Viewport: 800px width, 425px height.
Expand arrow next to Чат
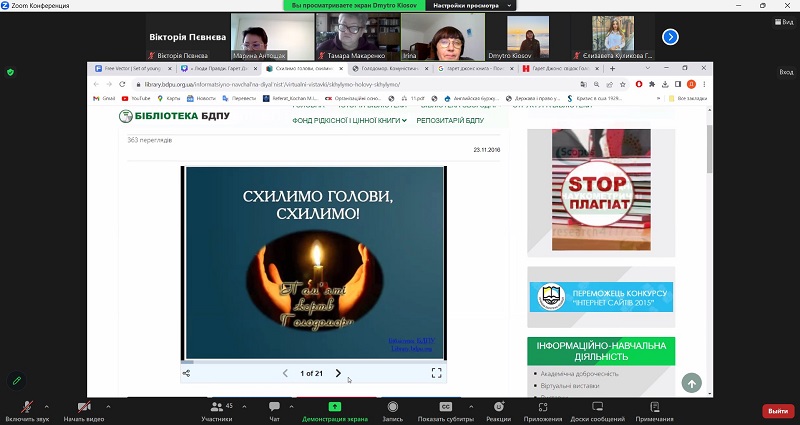291,407
